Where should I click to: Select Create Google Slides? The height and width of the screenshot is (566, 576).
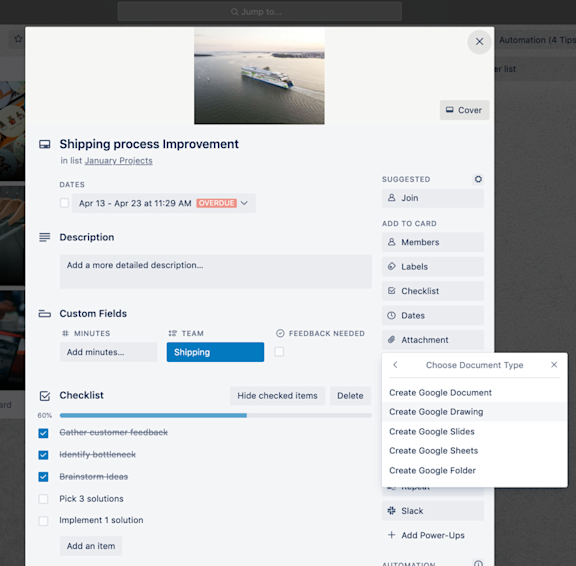[475, 432]
